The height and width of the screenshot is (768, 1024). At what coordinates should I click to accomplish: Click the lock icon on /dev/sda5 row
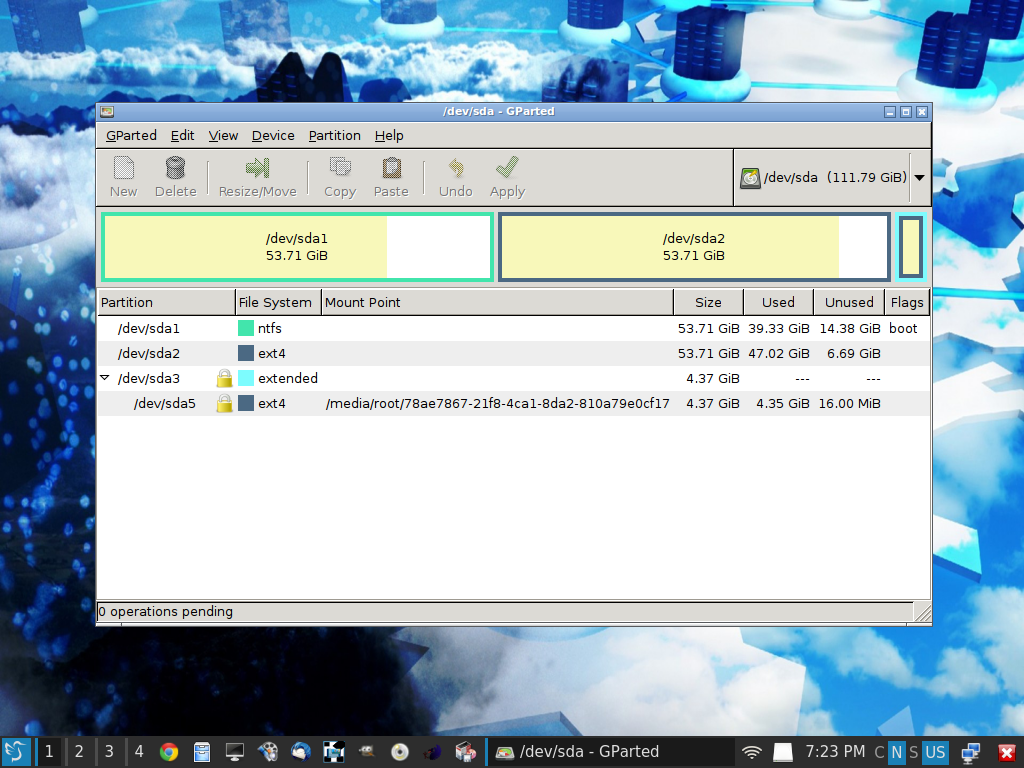[224, 403]
